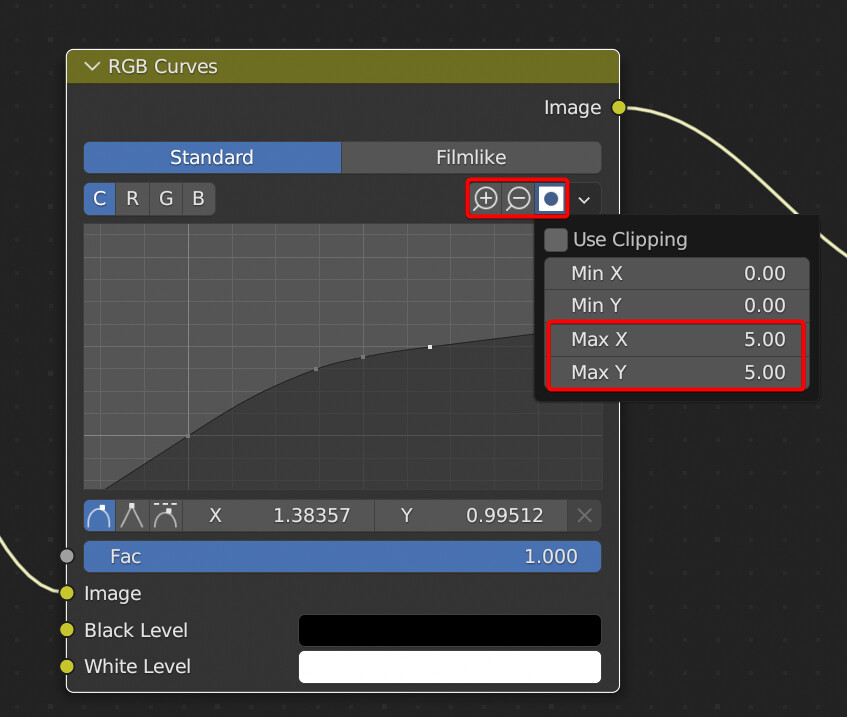Click the Fac input socket
The image size is (847, 717).
[x=67, y=556]
